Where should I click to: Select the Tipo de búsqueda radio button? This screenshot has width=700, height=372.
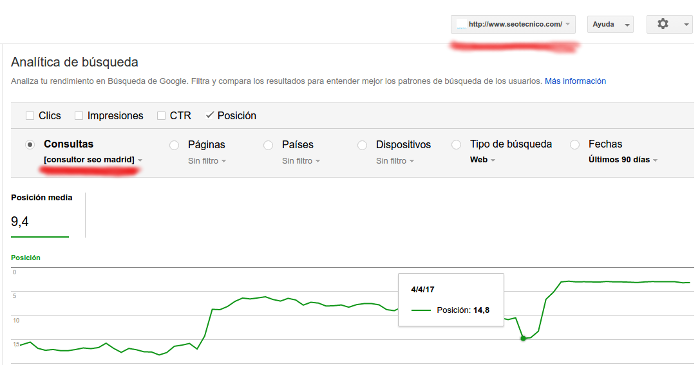(456, 145)
